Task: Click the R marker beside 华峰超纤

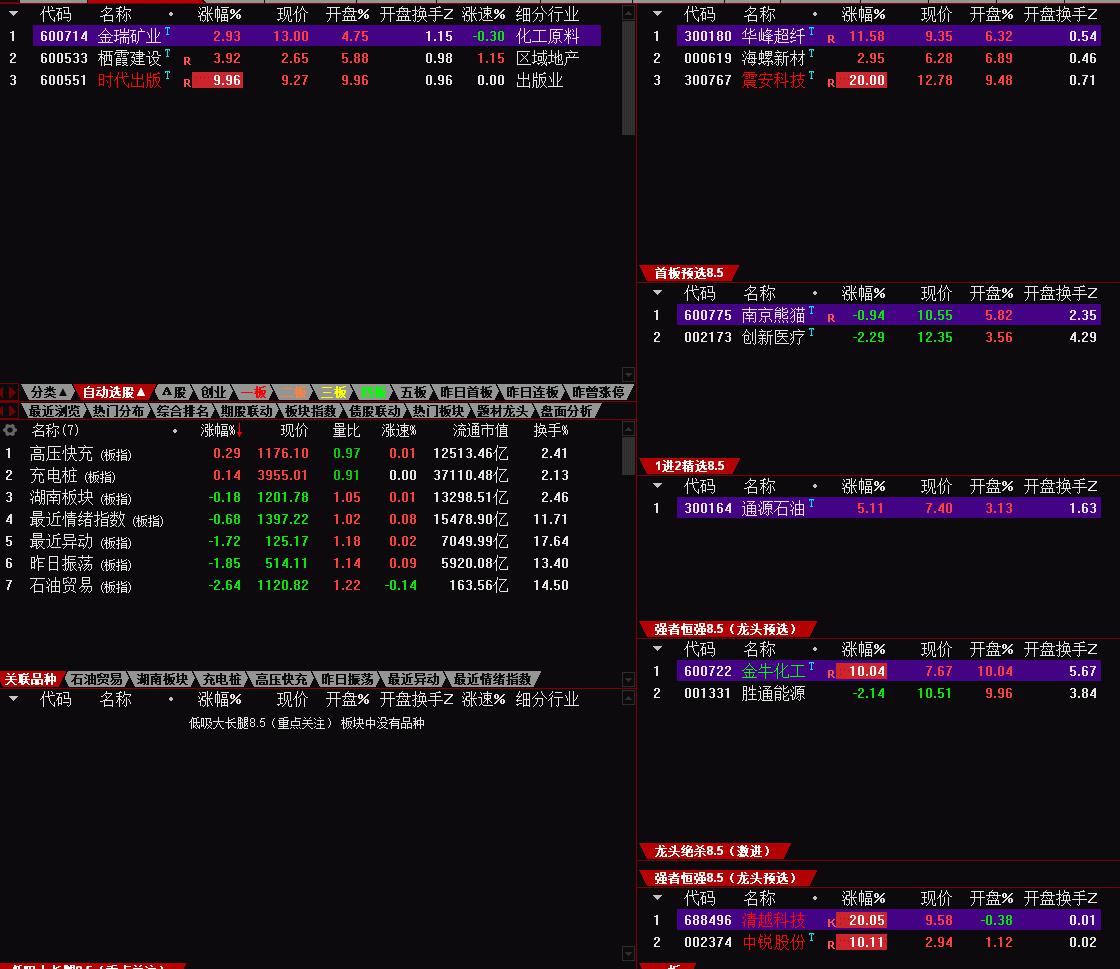Action: (831, 39)
